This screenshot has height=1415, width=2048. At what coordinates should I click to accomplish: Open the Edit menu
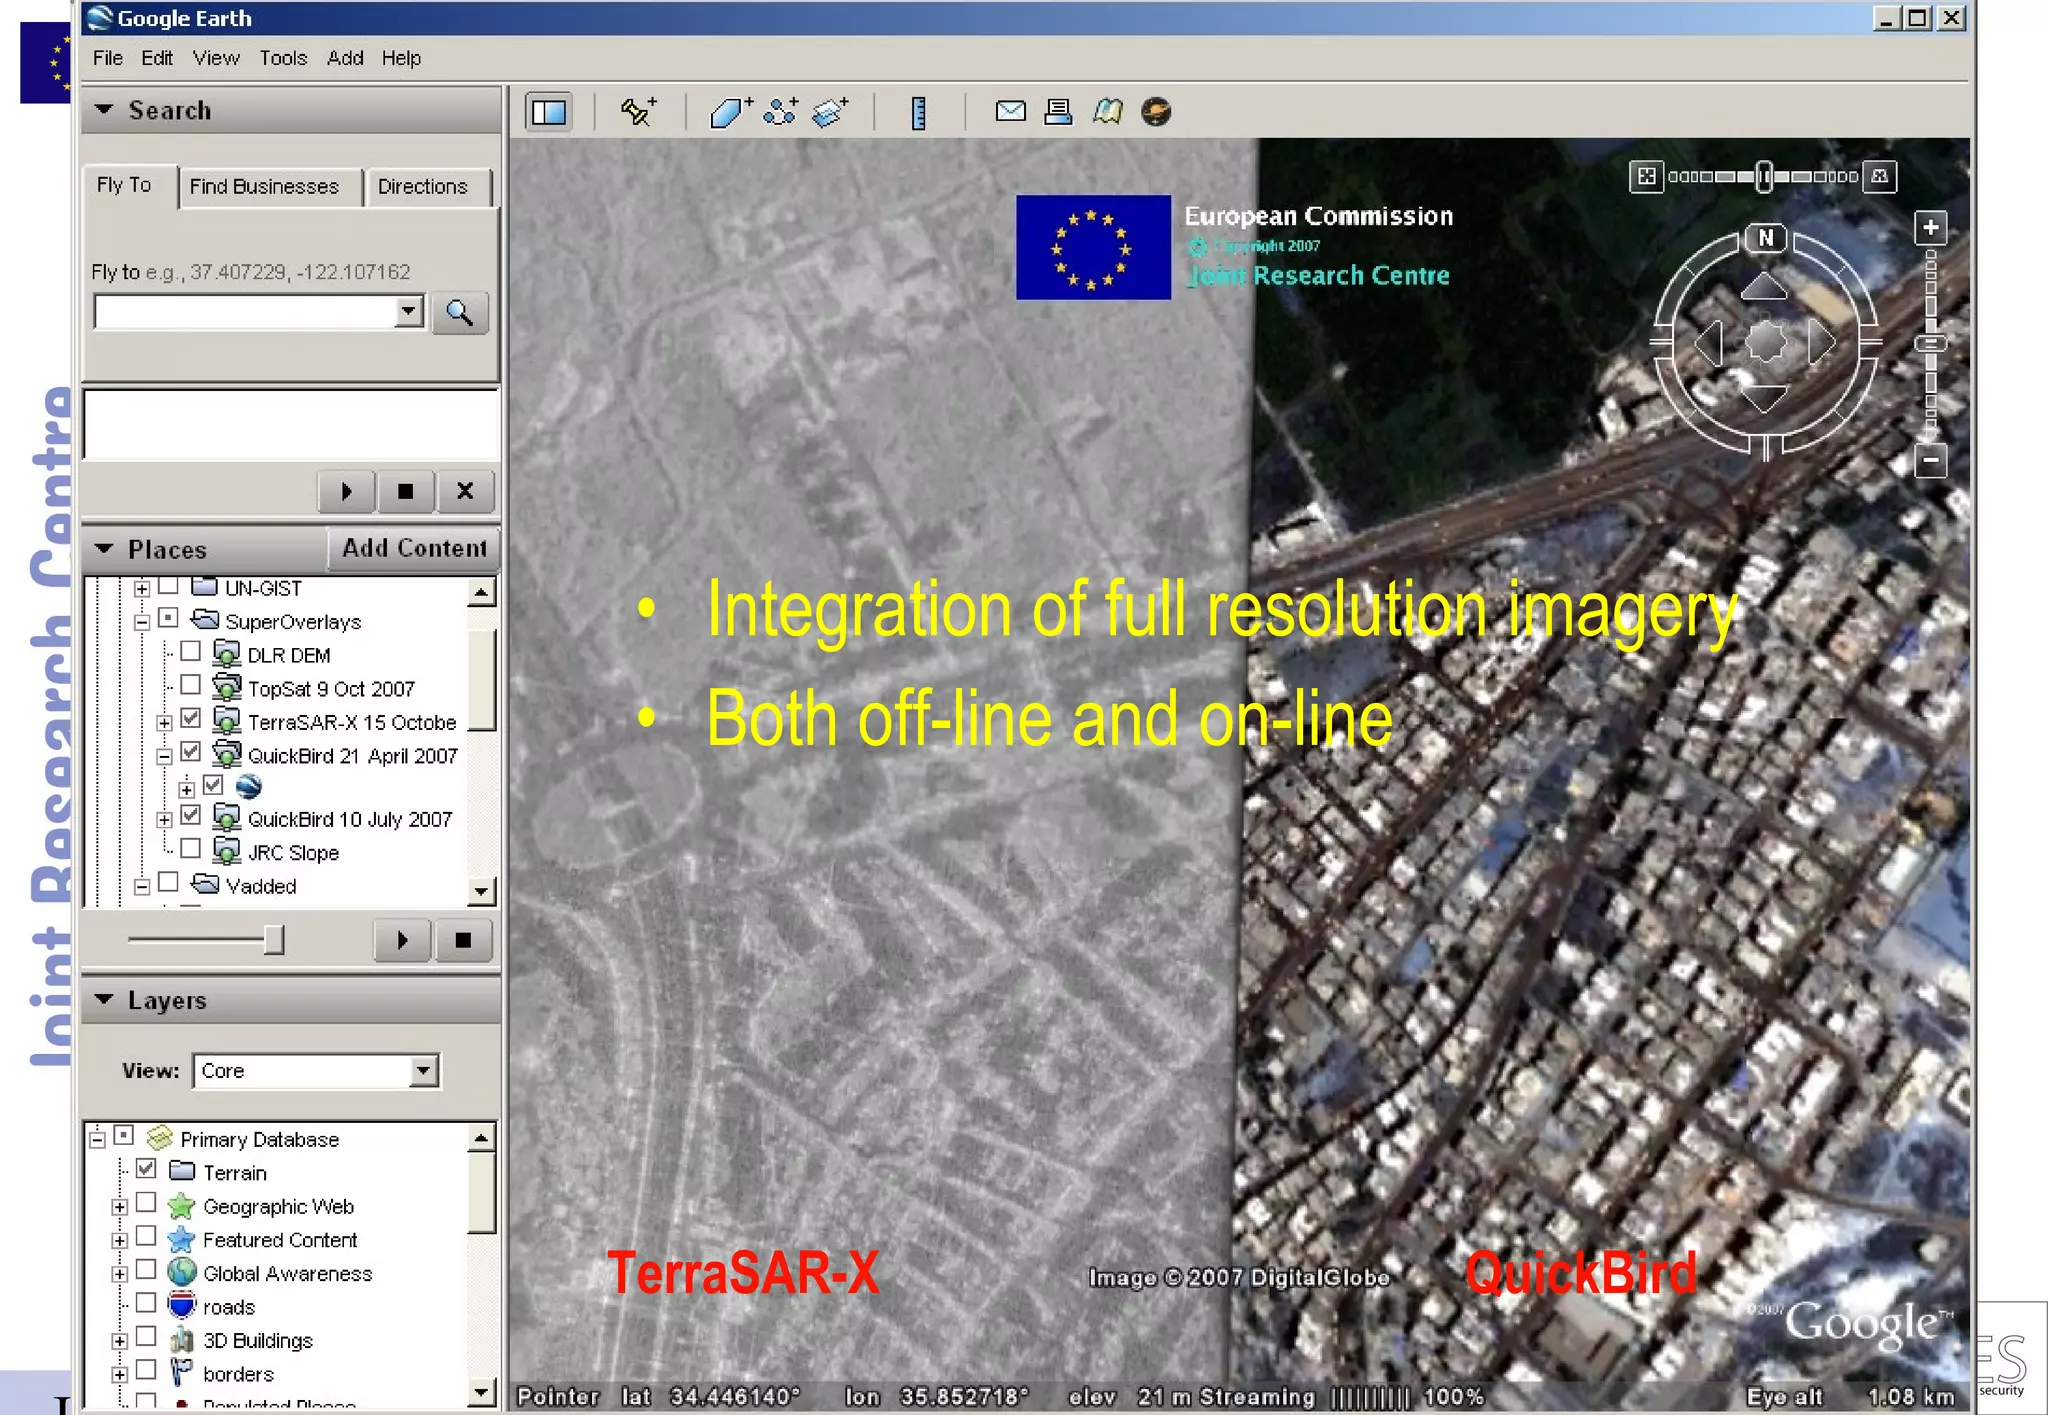pos(157,58)
